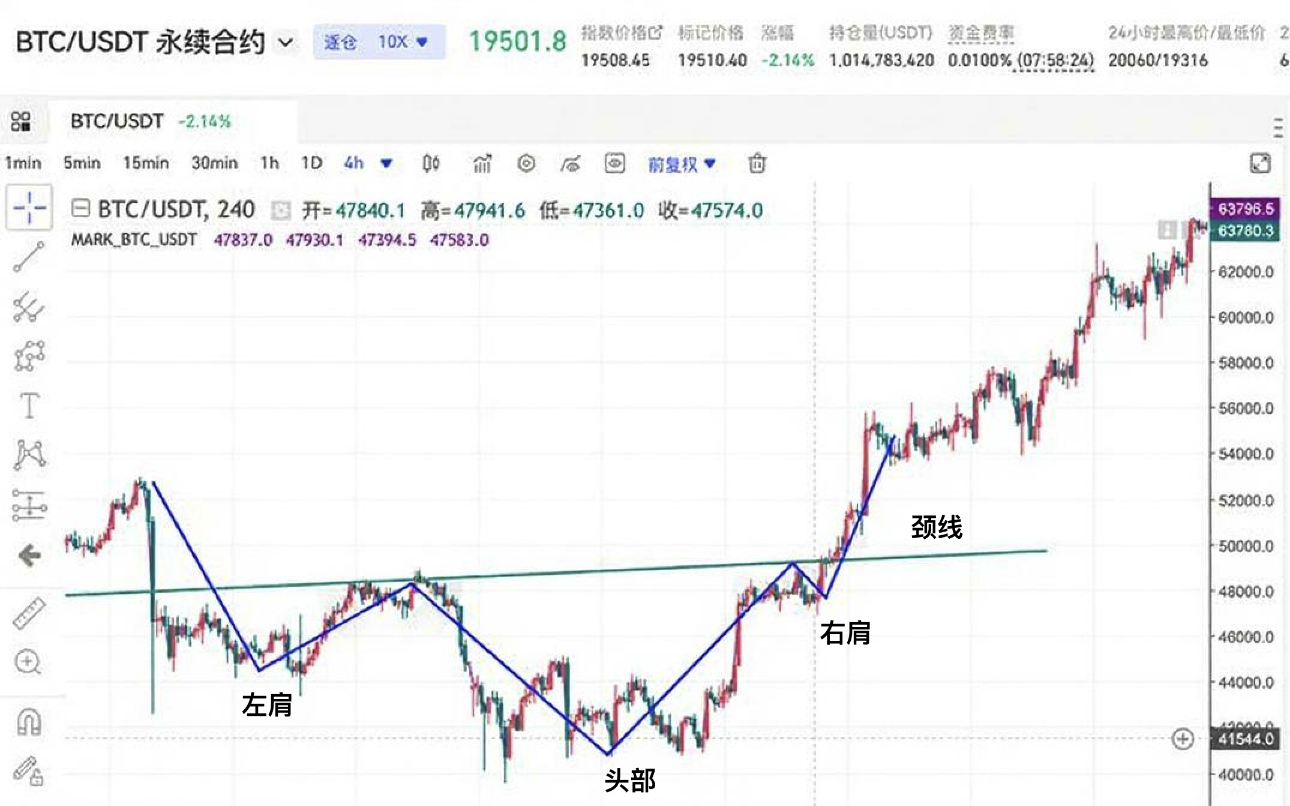The image size is (1290, 806).
Task: Open the BTC/USDT 永续合约 pair selector
Action: [x=156, y=43]
